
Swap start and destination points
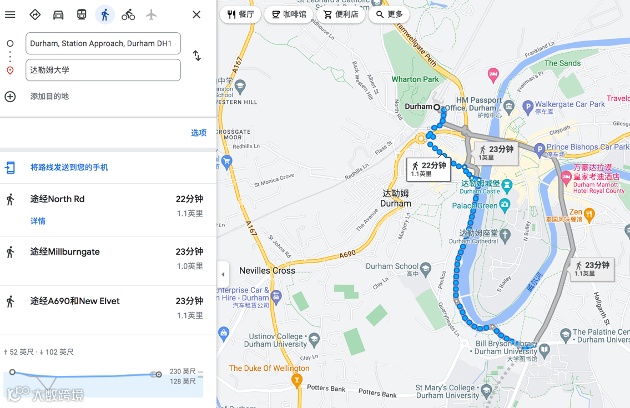pos(196,55)
